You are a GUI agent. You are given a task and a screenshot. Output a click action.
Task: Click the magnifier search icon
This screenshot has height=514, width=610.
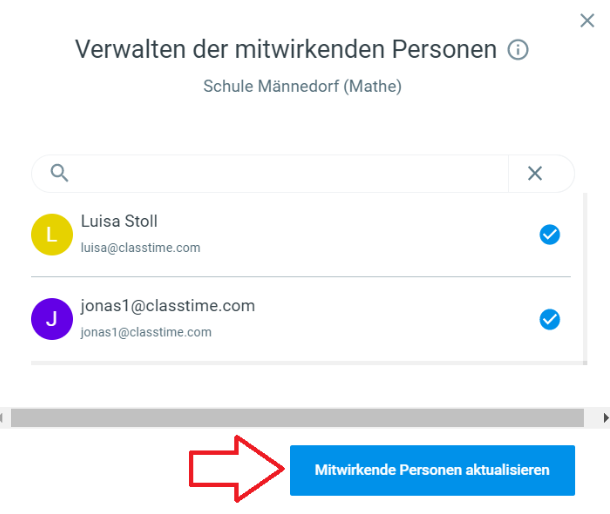click(60, 173)
